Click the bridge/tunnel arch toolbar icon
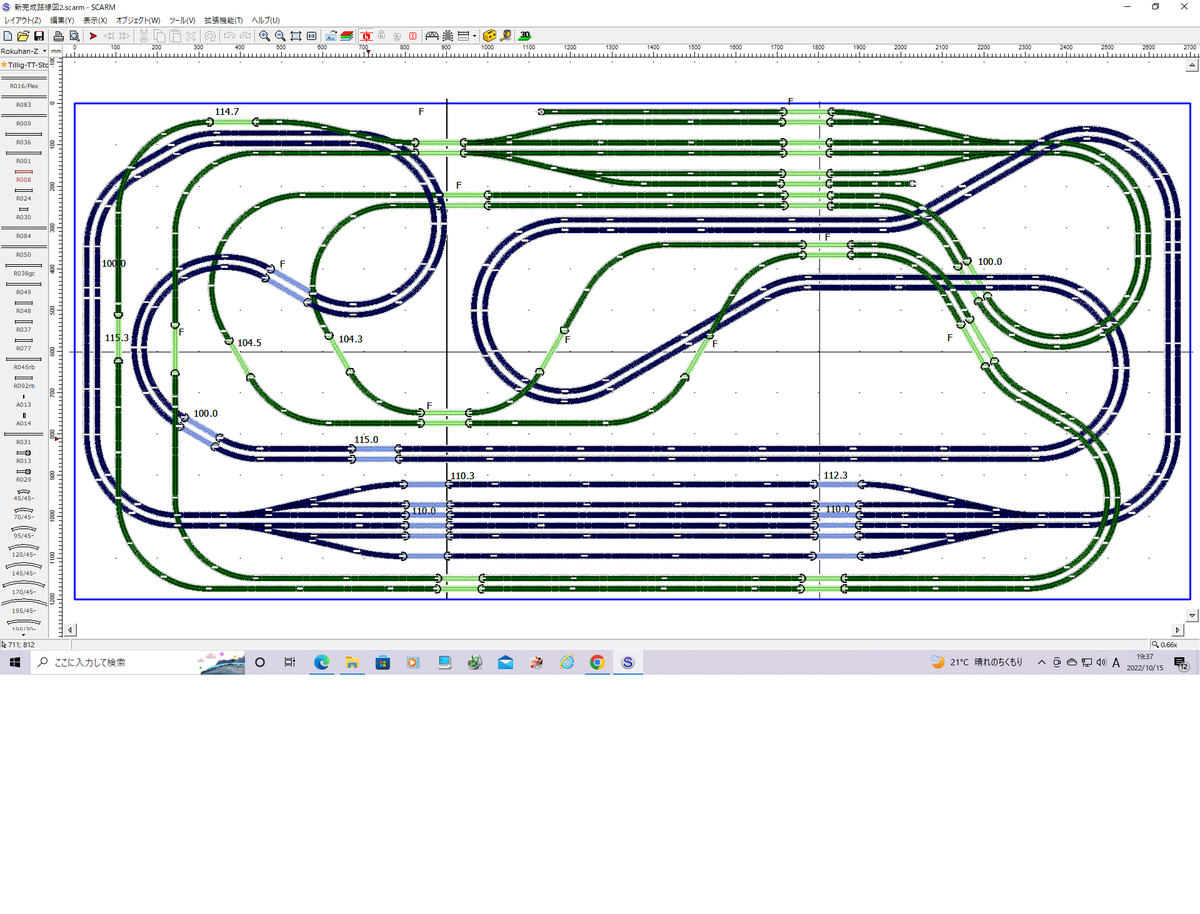 pos(432,35)
